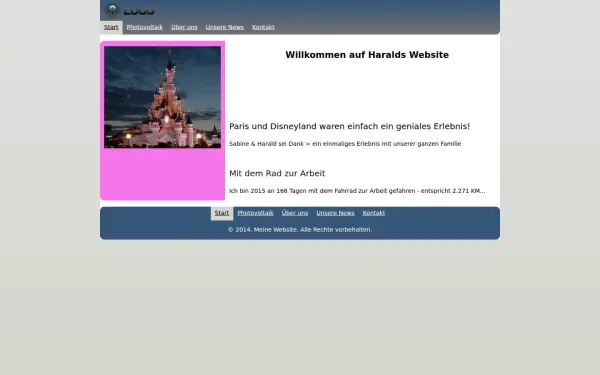The height and width of the screenshot is (375, 600).
Task: Click the copyright 2014 Meine Website text
Action: point(300,230)
